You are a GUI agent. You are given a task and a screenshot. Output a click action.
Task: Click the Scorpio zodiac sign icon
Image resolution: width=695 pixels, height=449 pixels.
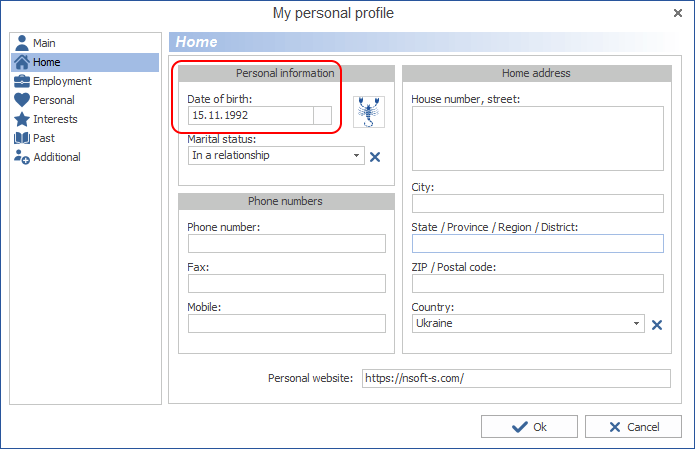click(x=369, y=112)
